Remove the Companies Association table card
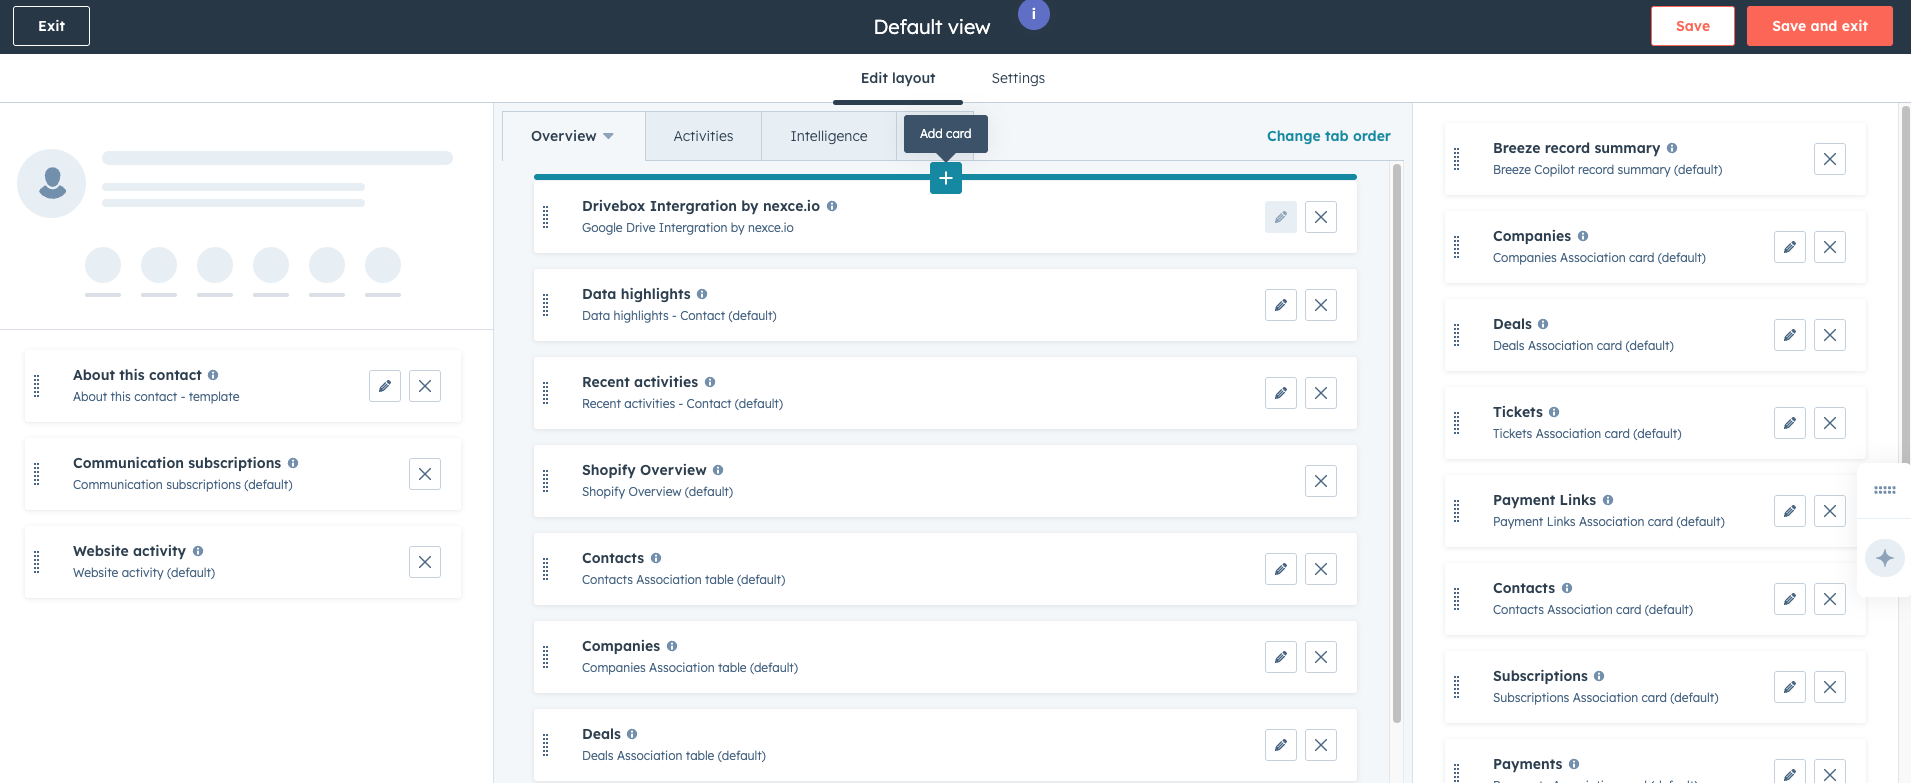 click(1320, 657)
